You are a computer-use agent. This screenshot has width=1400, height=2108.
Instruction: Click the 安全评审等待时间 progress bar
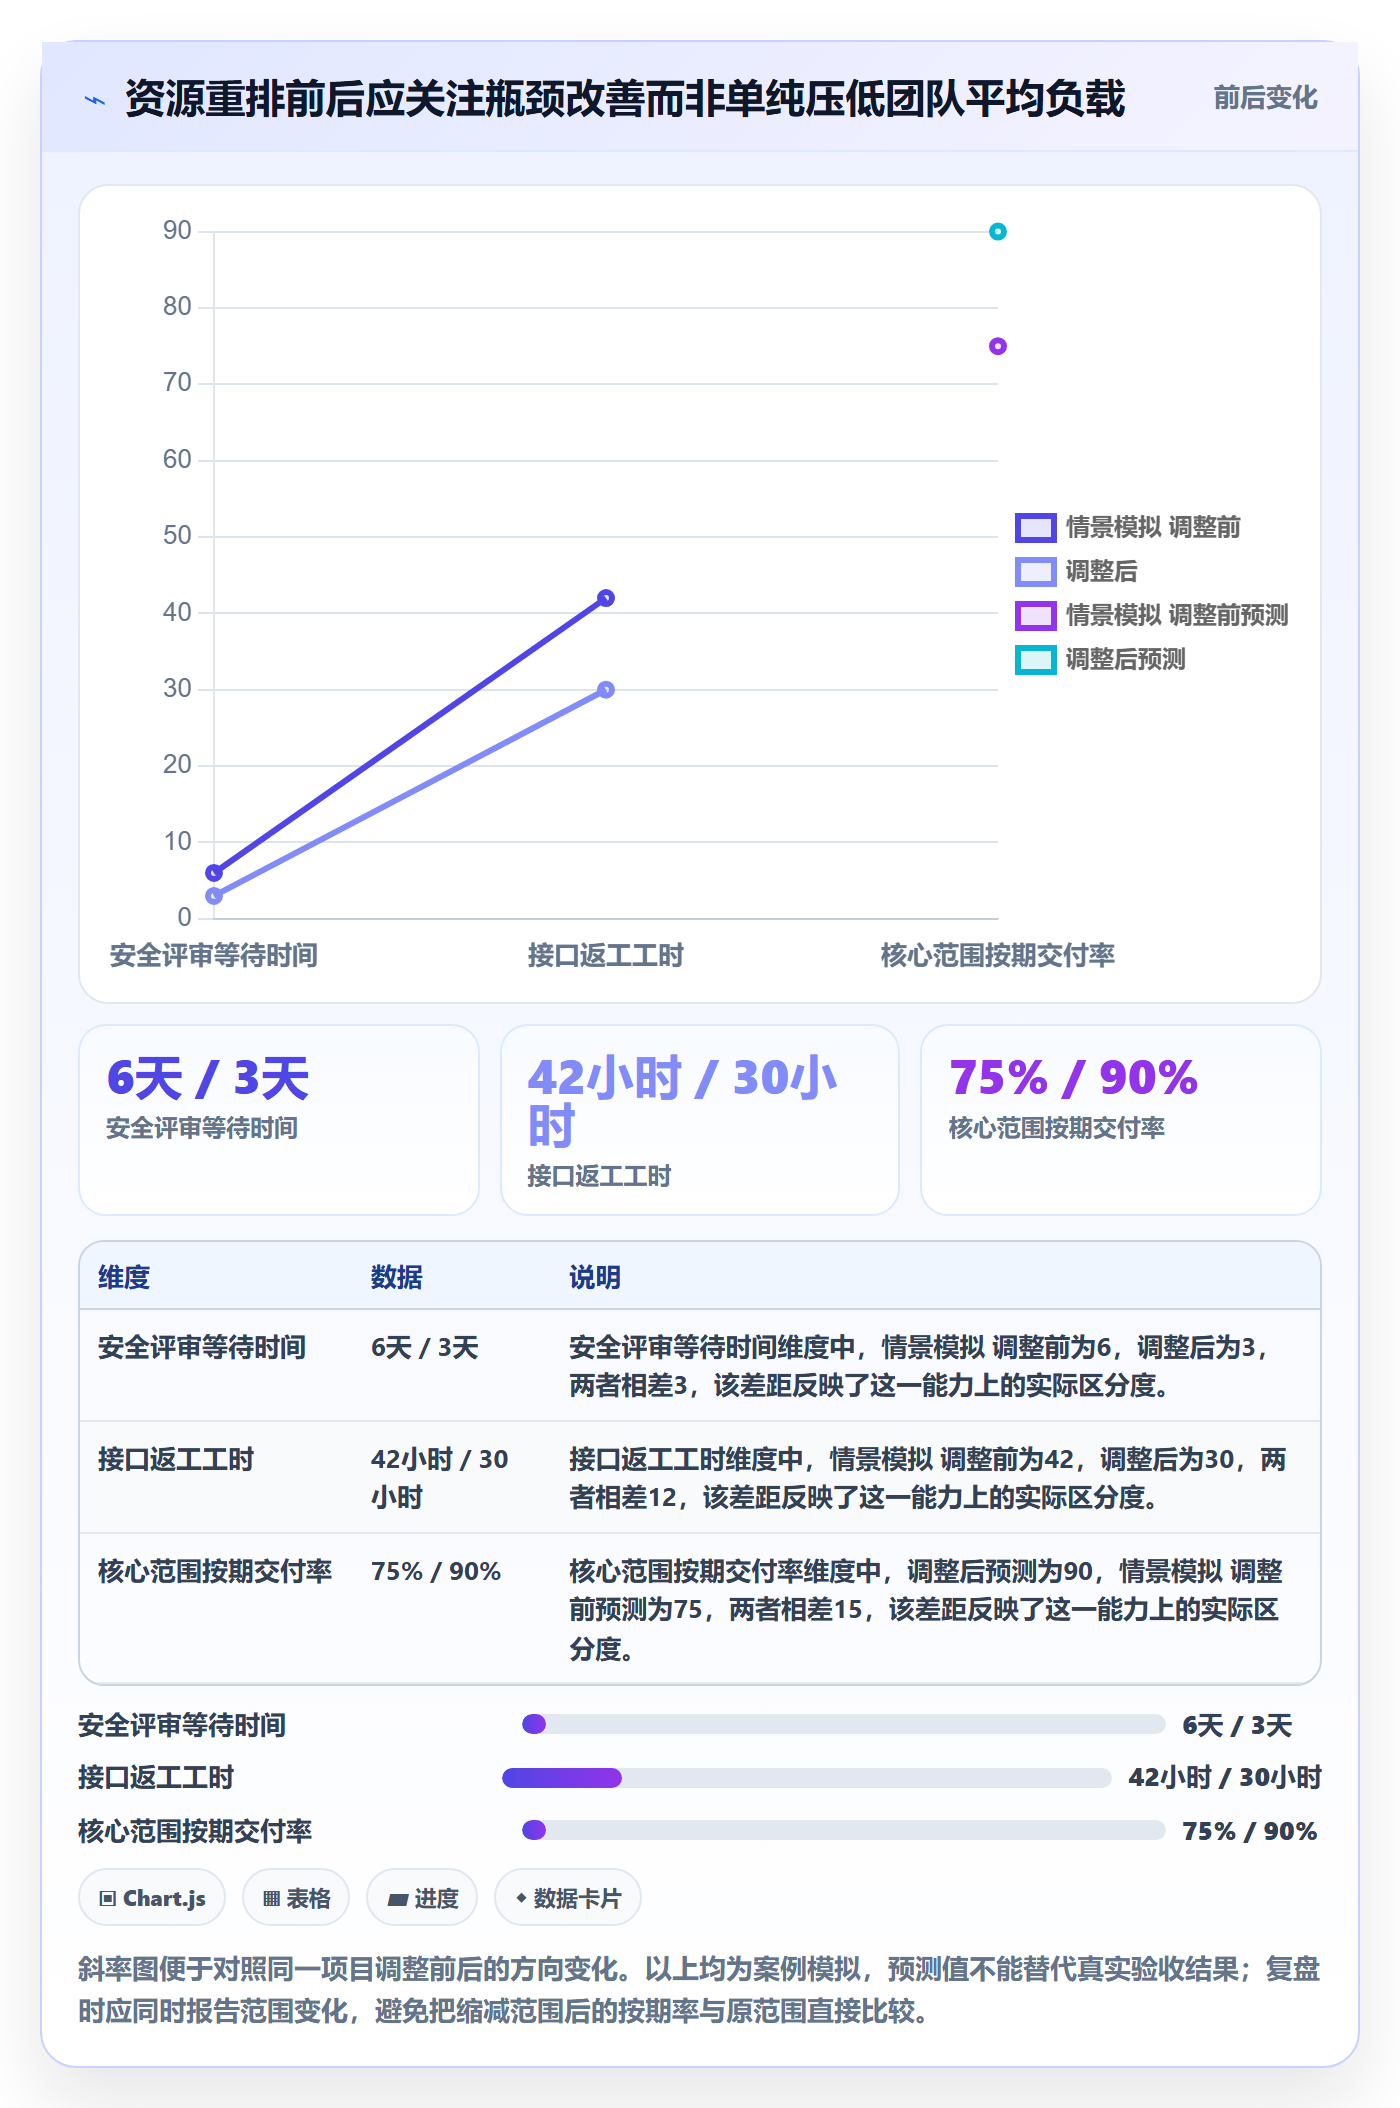click(x=844, y=1724)
